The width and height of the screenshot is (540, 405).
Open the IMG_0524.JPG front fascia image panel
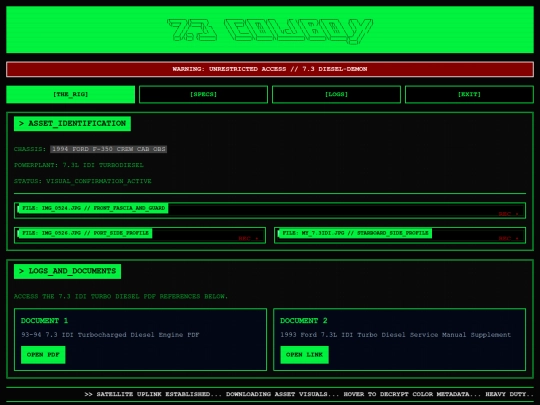[x=270, y=210]
